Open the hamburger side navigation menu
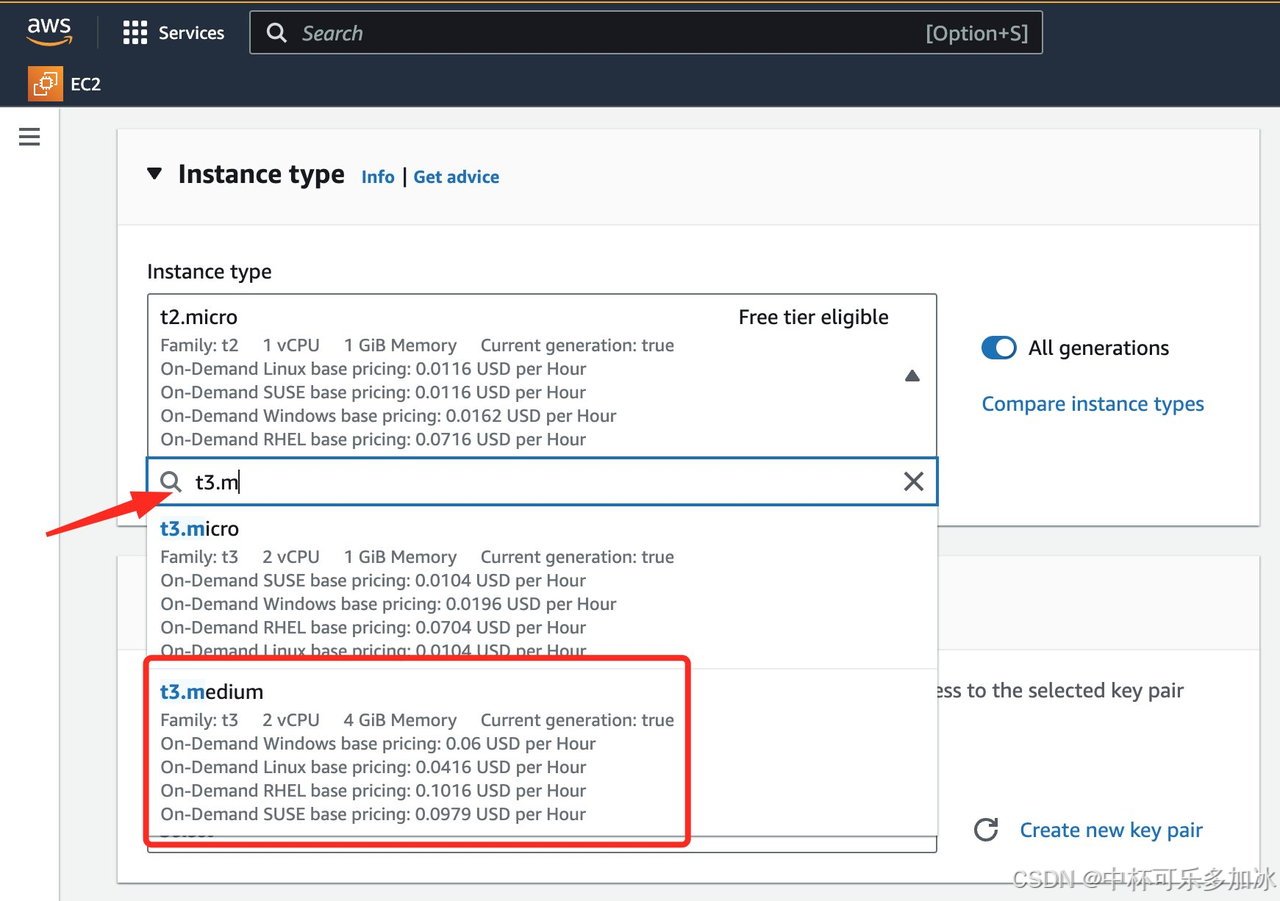The height and width of the screenshot is (901, 1280). 30,137
